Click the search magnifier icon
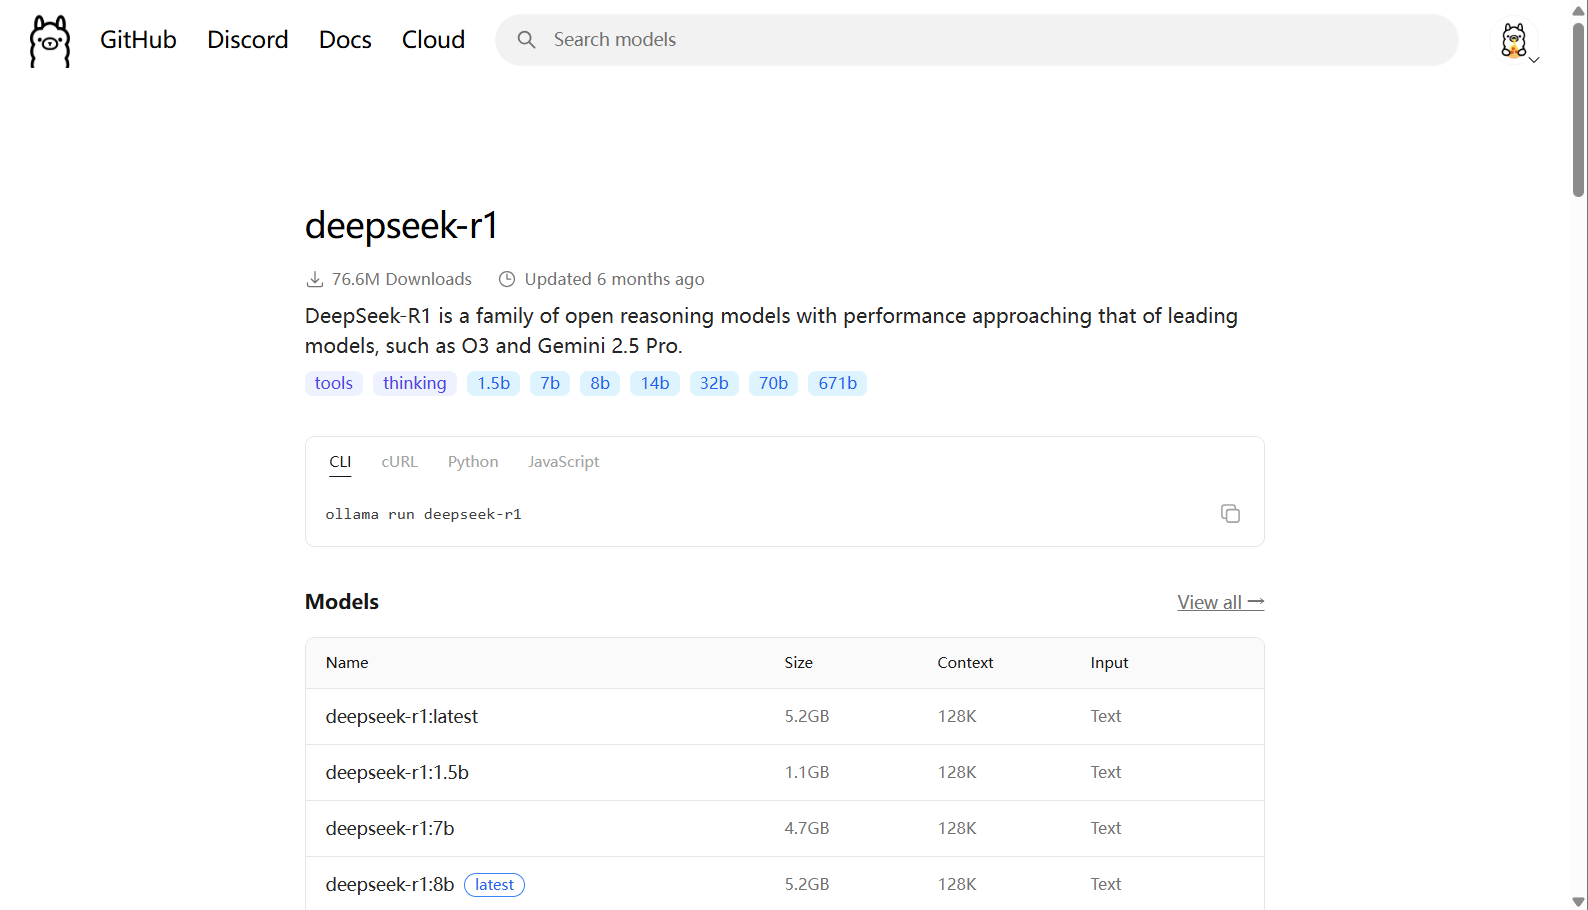The height and width of the screenshot is (910, 1588). tap(526, 40)
